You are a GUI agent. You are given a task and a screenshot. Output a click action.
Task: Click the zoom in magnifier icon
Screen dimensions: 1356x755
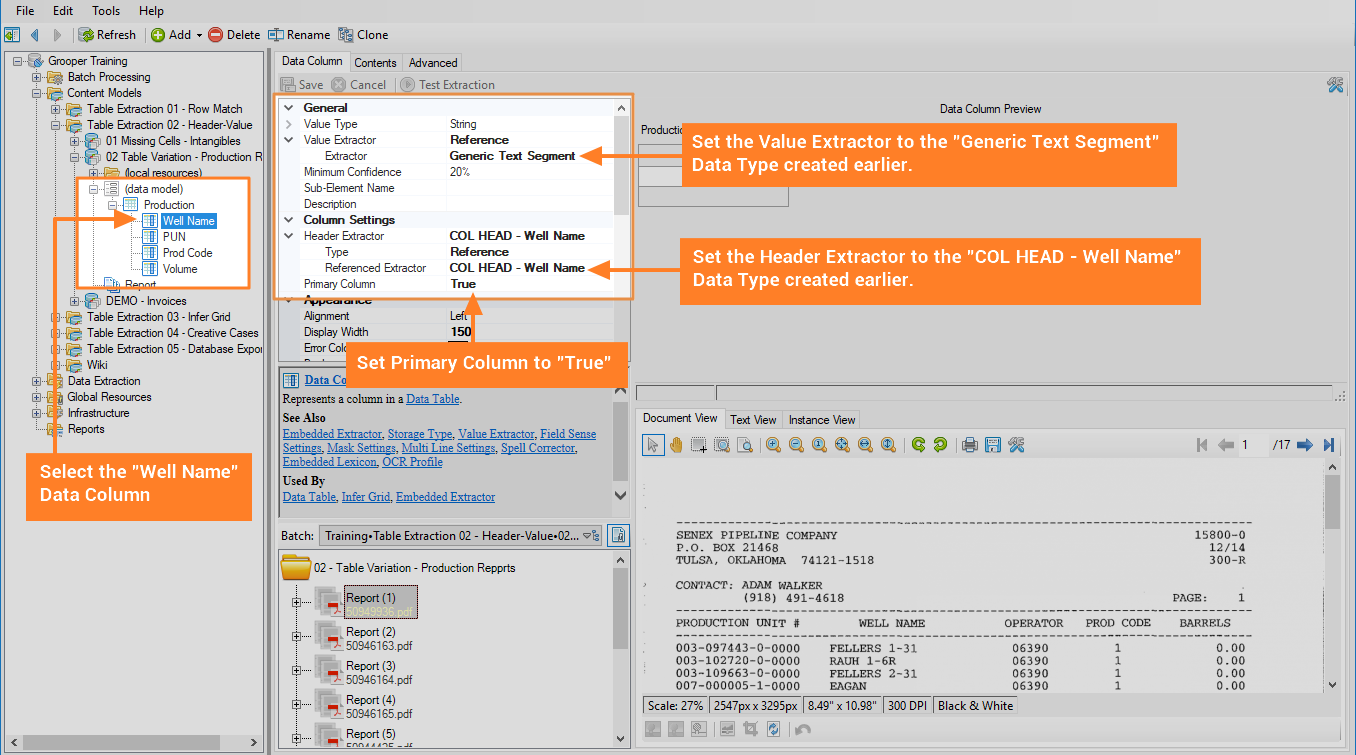pos(773,445)
